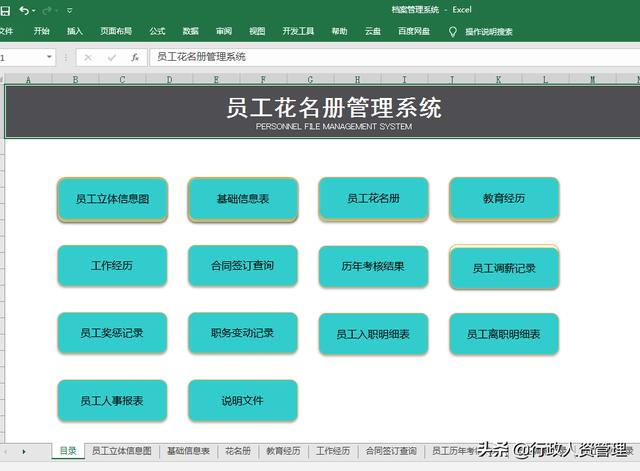
Task: Click the 员工立体信息图 button
Action: (x=112, y=199)
